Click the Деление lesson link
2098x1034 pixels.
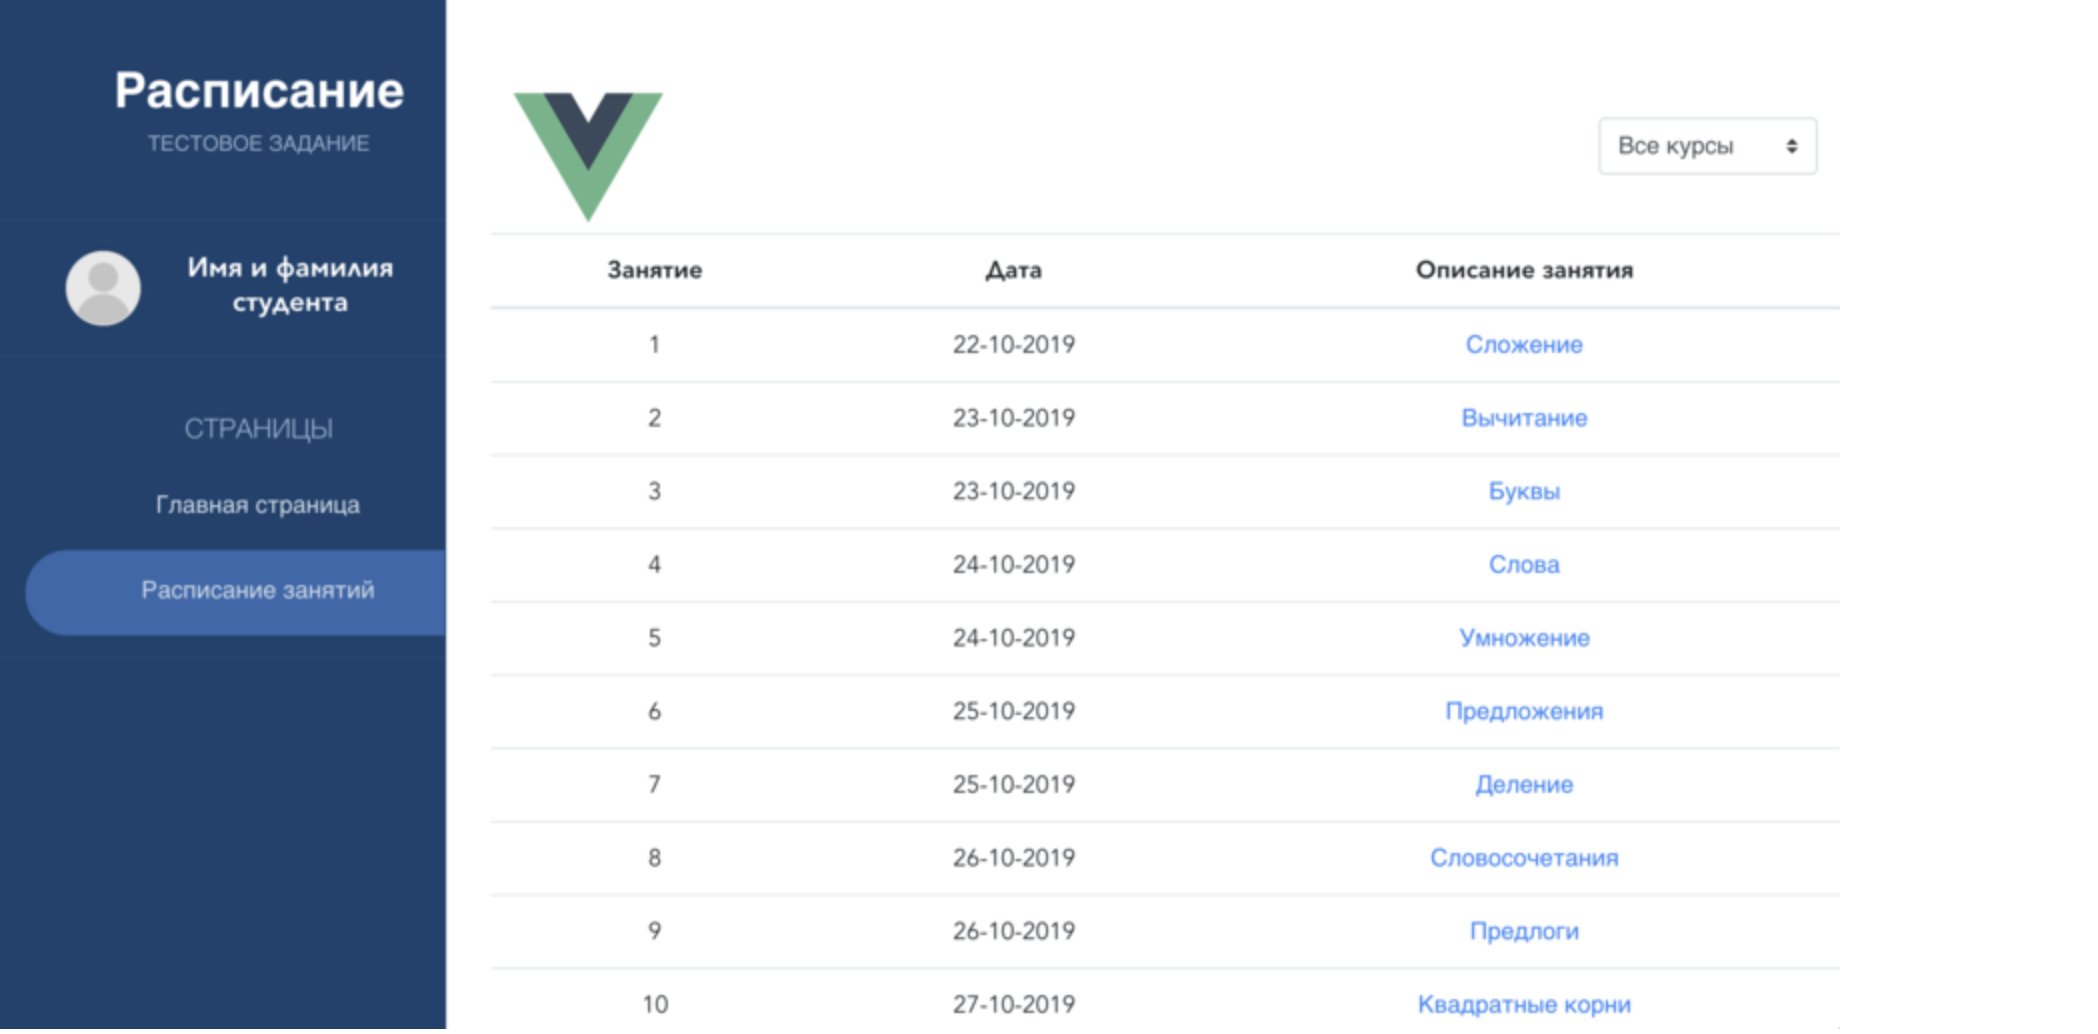point(1523,785)
